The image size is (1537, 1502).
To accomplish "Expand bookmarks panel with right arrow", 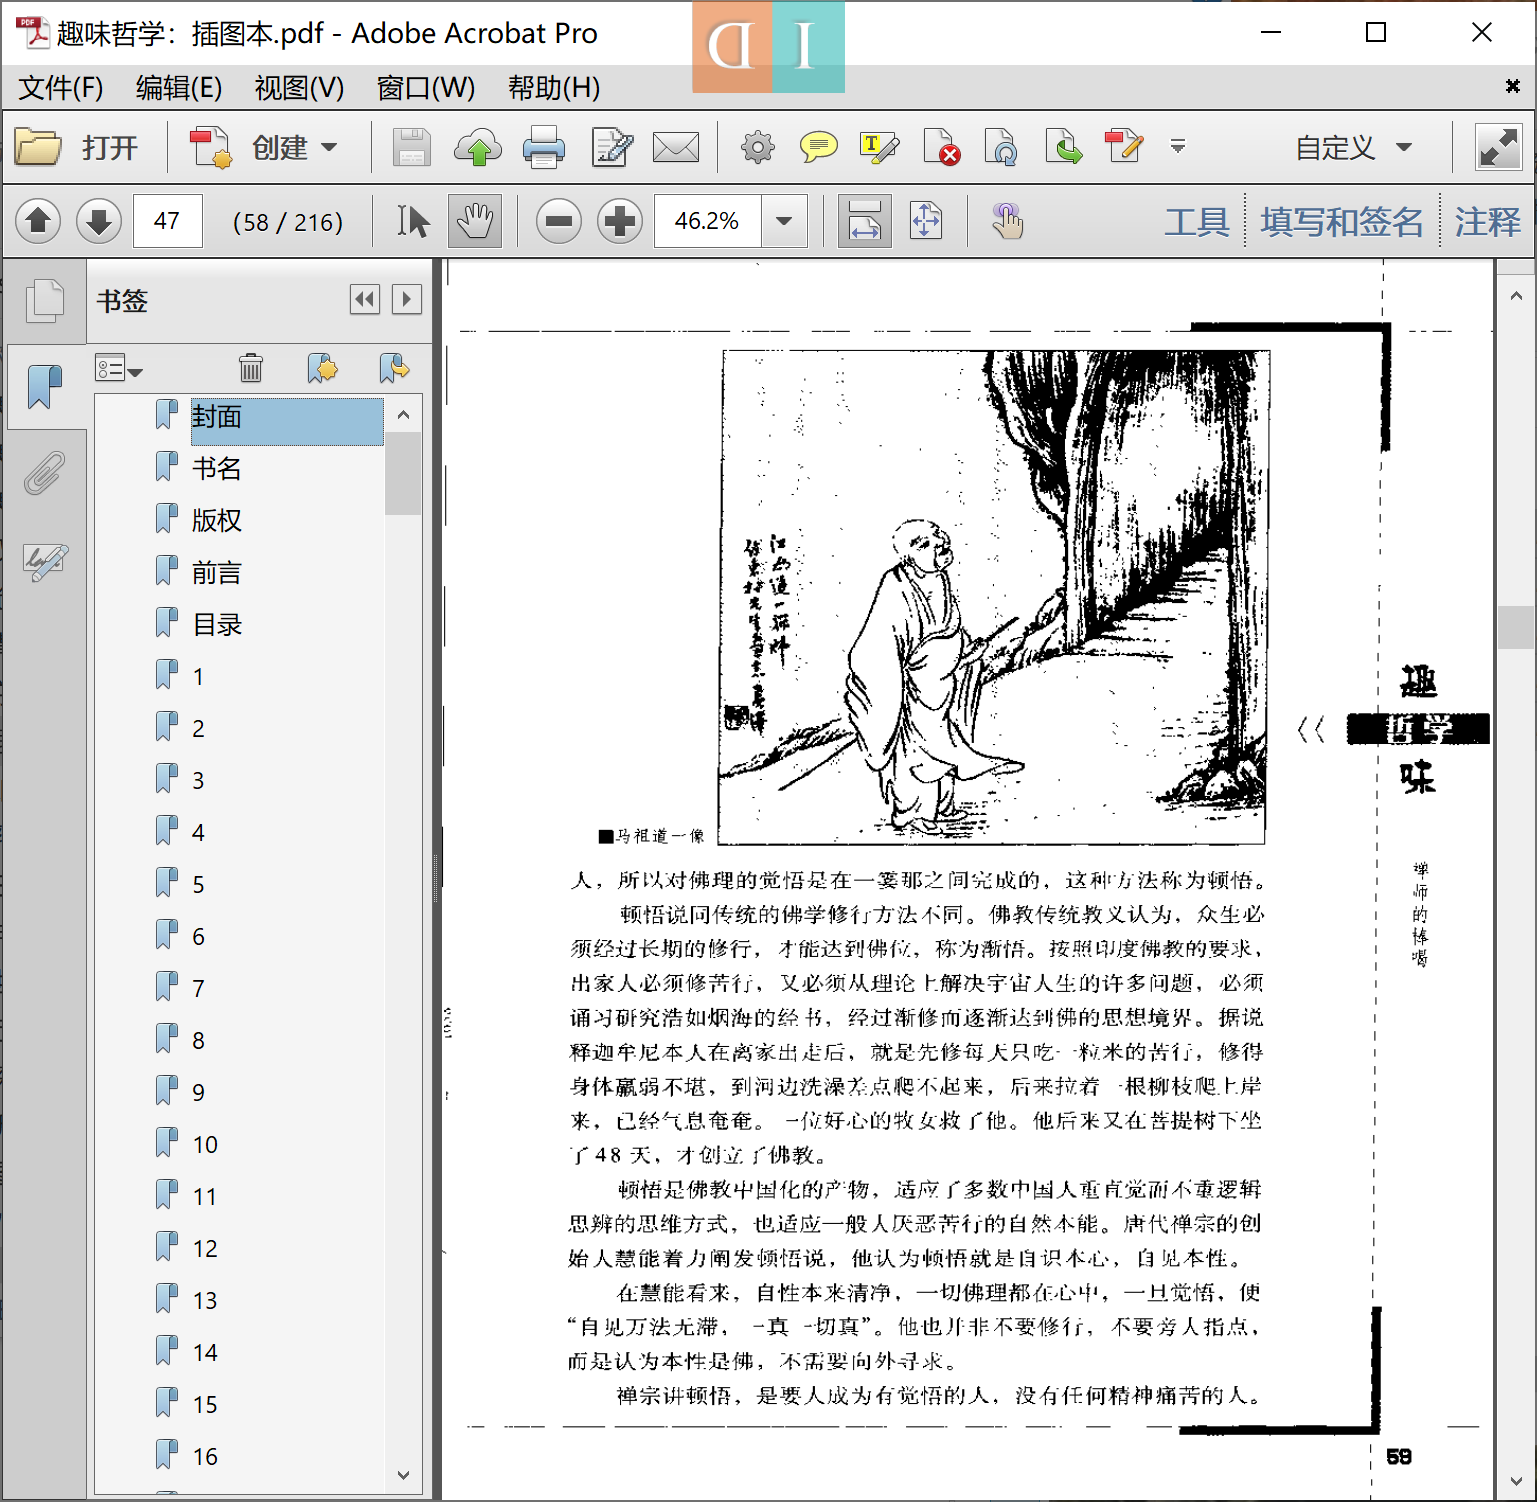I will click(x=407, y=299).
